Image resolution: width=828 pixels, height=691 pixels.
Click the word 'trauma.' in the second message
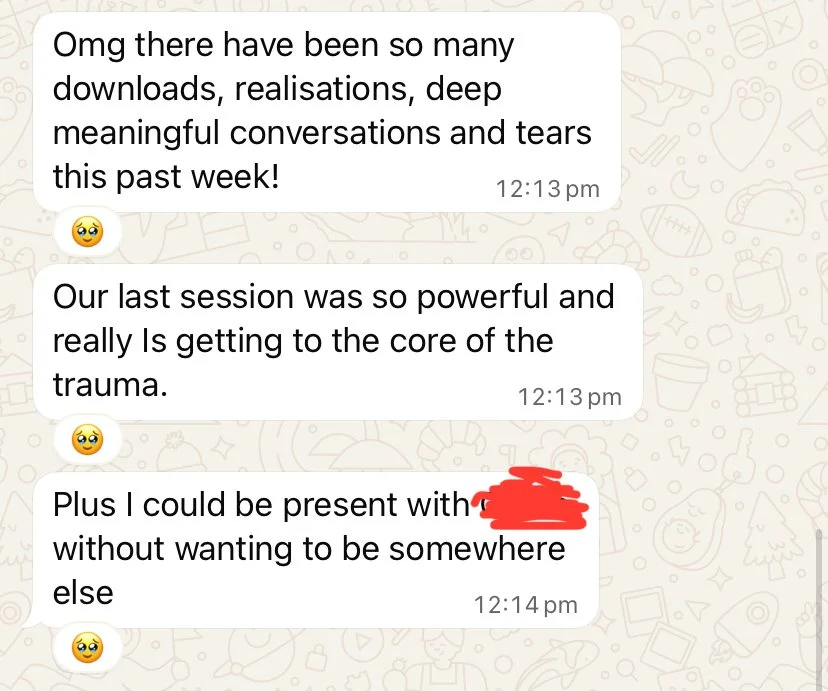(x=110, y=385)
